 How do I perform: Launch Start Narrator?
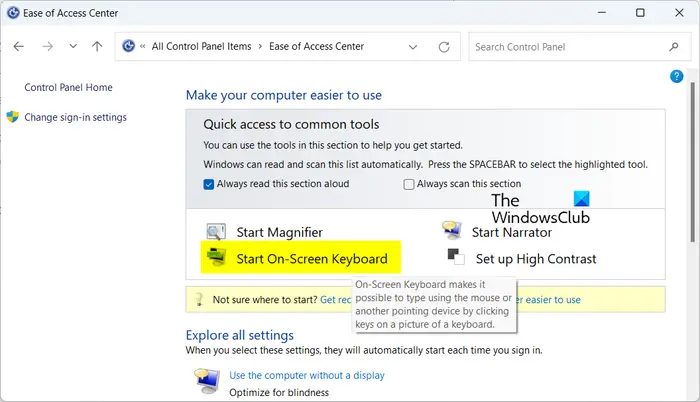point(512,232)
